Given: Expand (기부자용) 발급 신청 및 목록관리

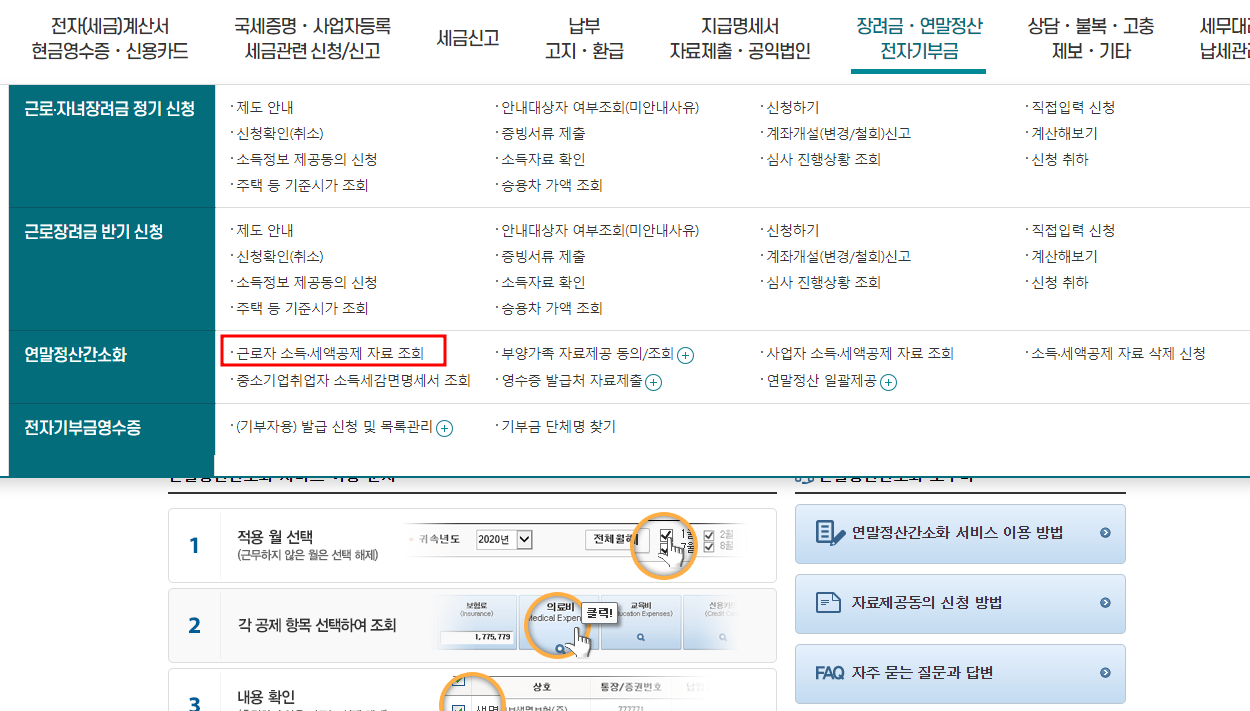Looking at the screenshot, I should 442,427.
